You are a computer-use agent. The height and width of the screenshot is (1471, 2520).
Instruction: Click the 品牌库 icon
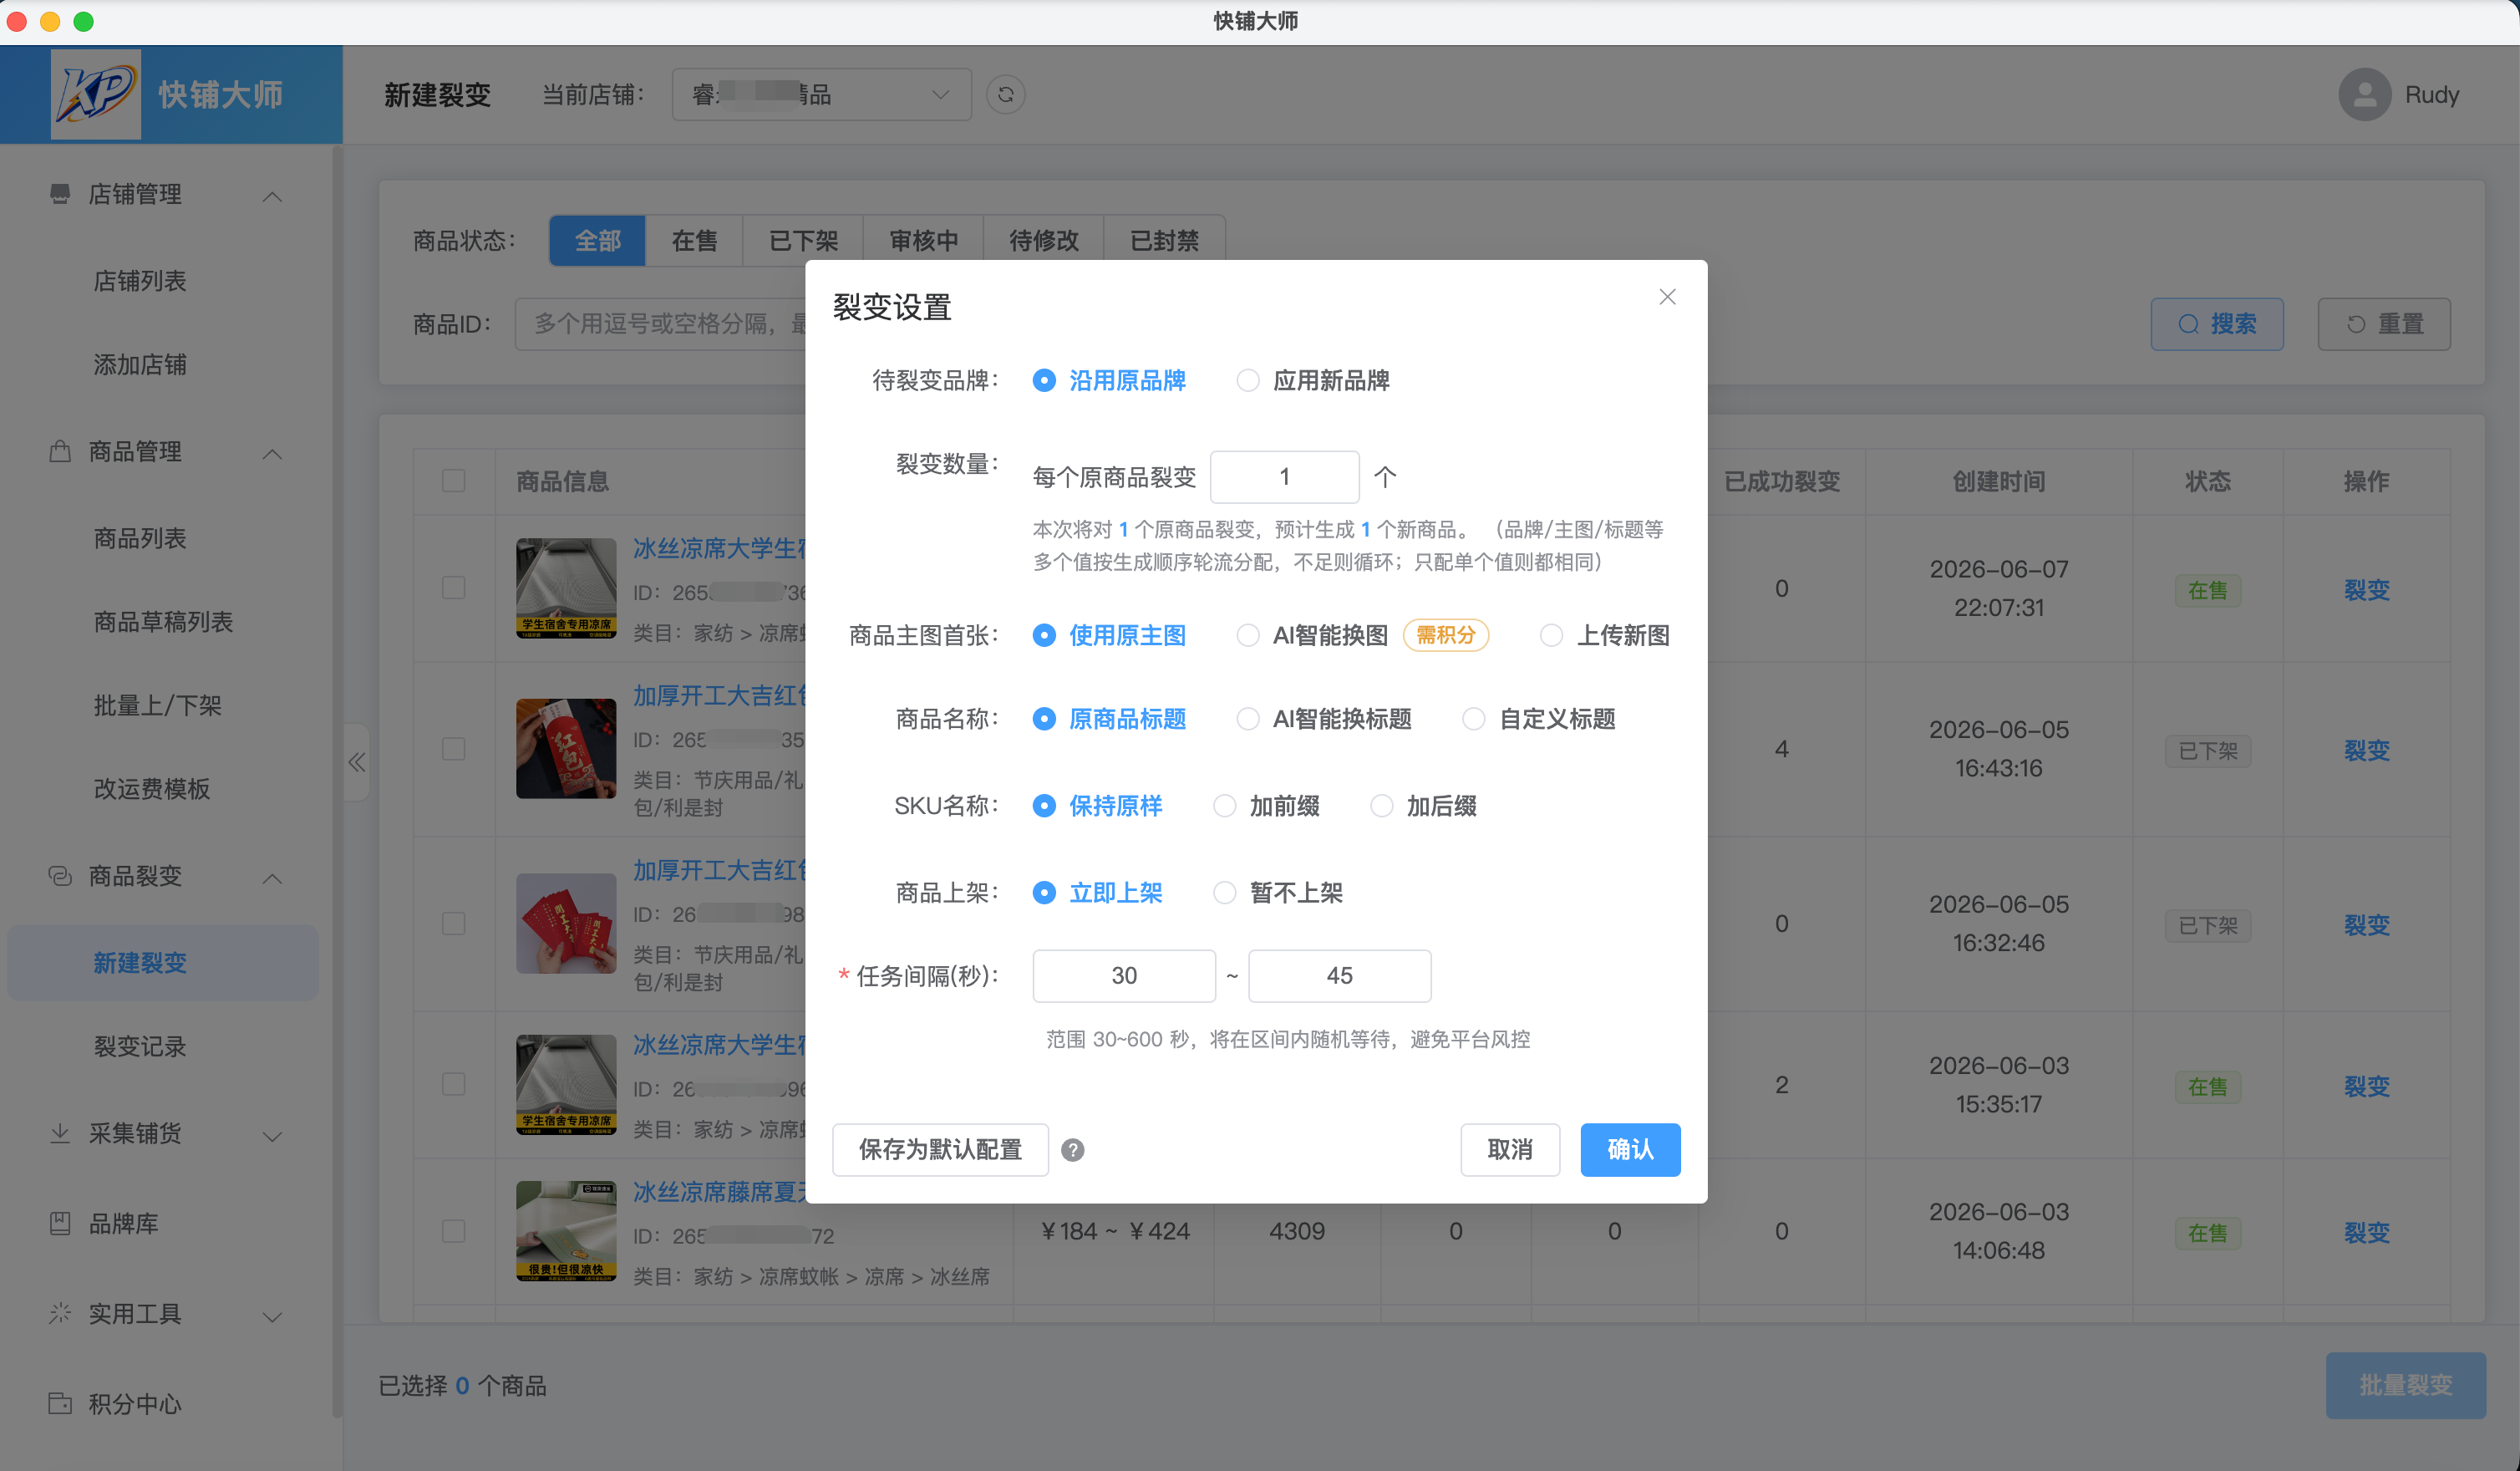(60, 1223)
